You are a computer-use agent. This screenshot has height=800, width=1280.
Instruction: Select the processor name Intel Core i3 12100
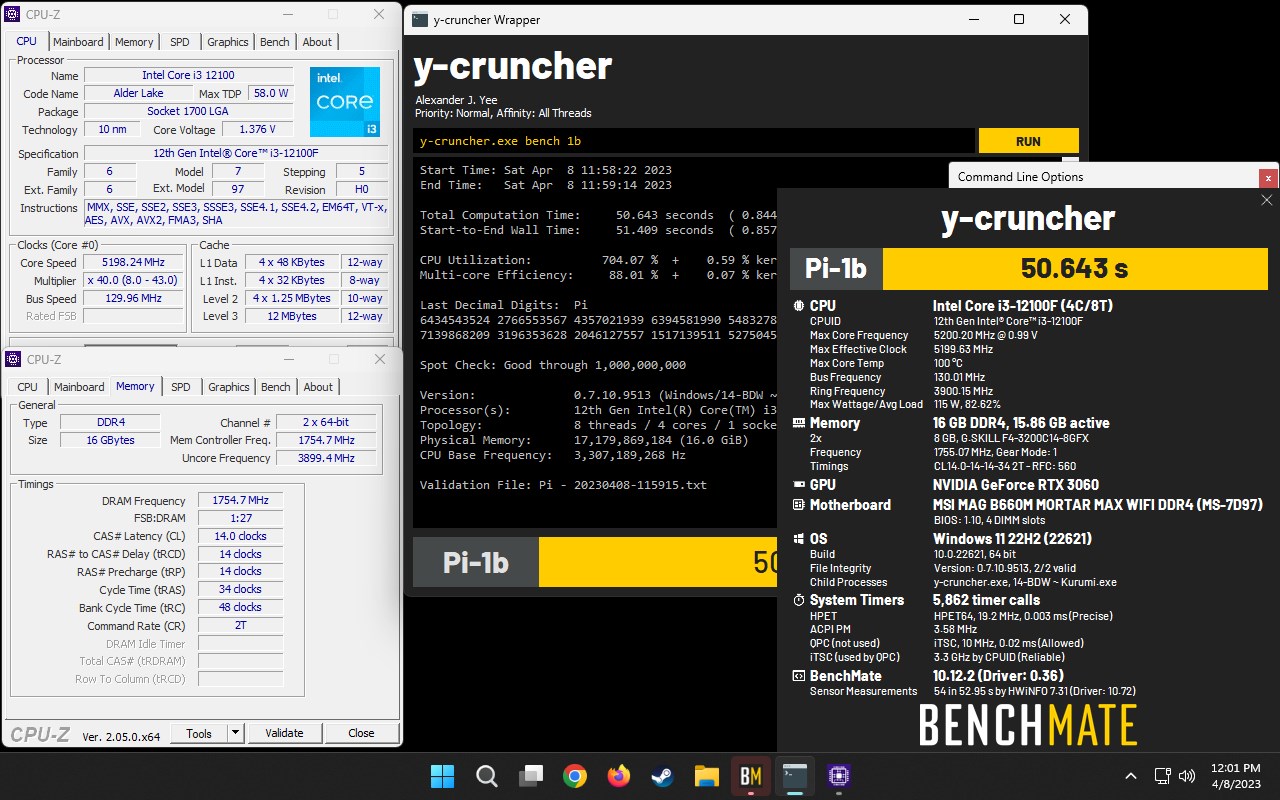[x=188, y=75]
